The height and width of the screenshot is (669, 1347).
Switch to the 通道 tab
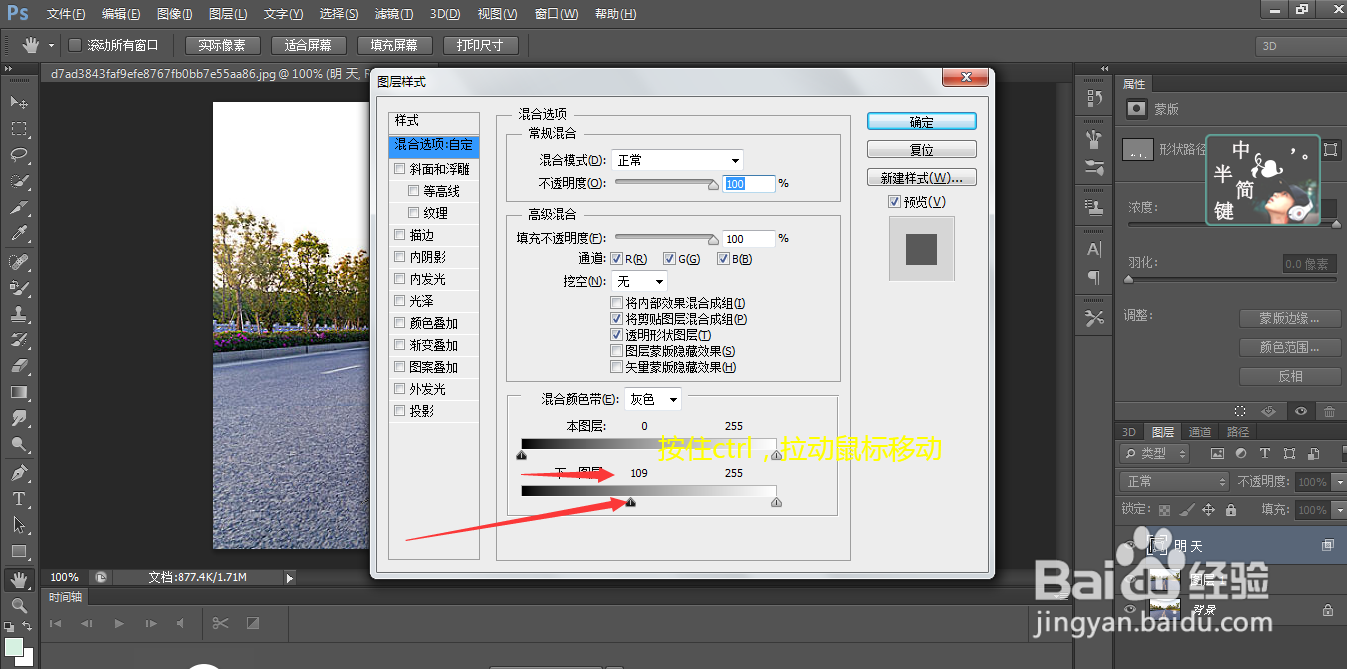click(1200, 431)
